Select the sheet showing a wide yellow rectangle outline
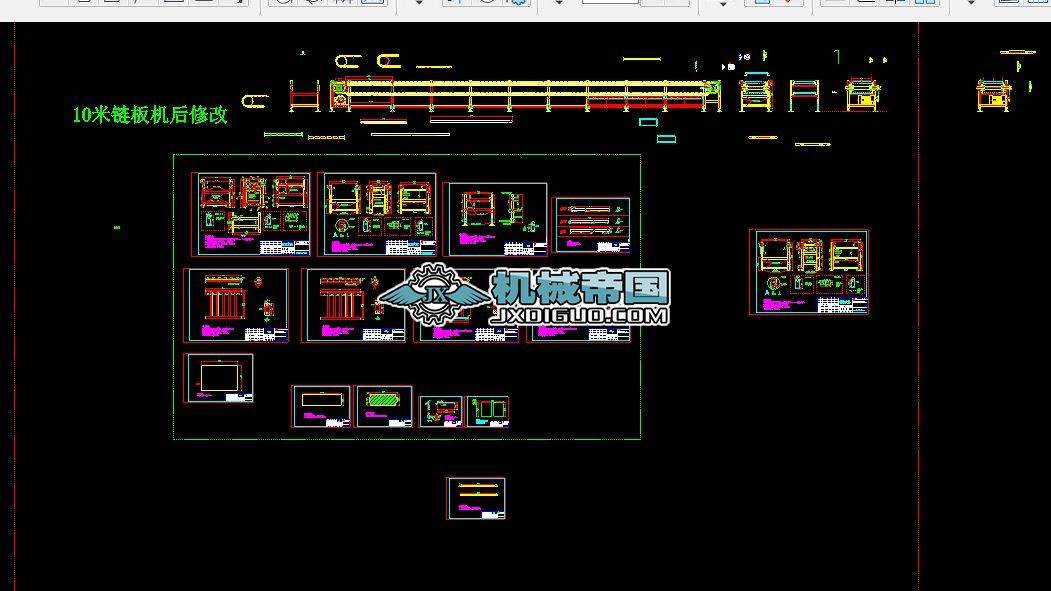This screenshot has height=591, width=1051. pos(321,406)
